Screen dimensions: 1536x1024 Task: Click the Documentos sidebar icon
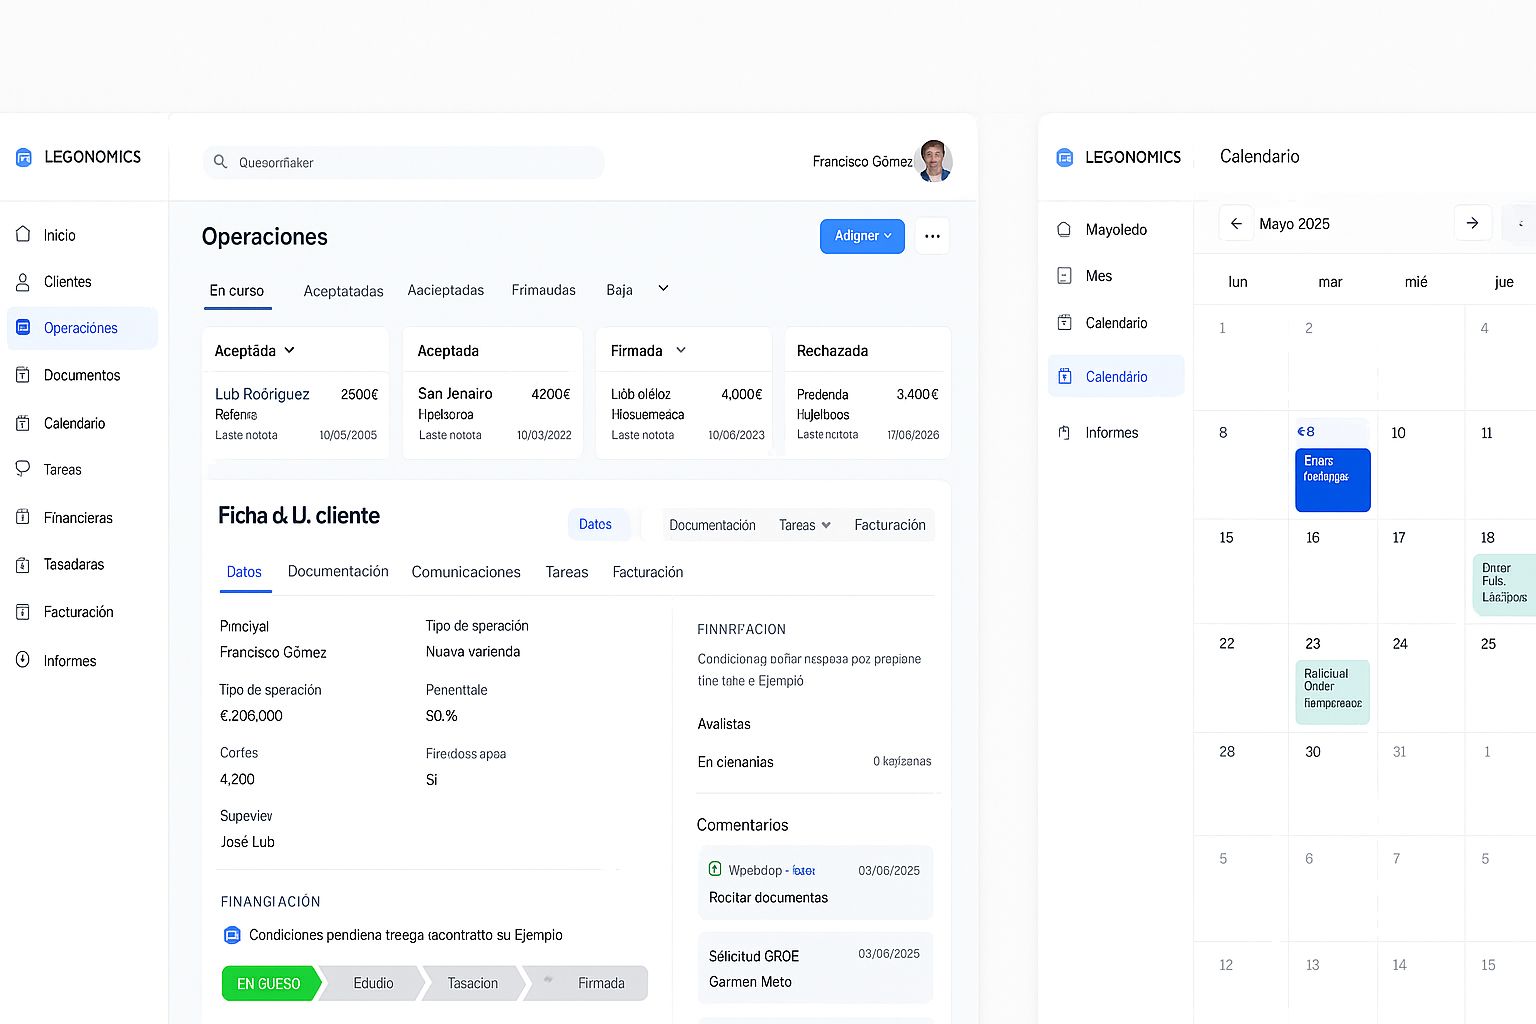pyautogui.click(x=23, y=375)
